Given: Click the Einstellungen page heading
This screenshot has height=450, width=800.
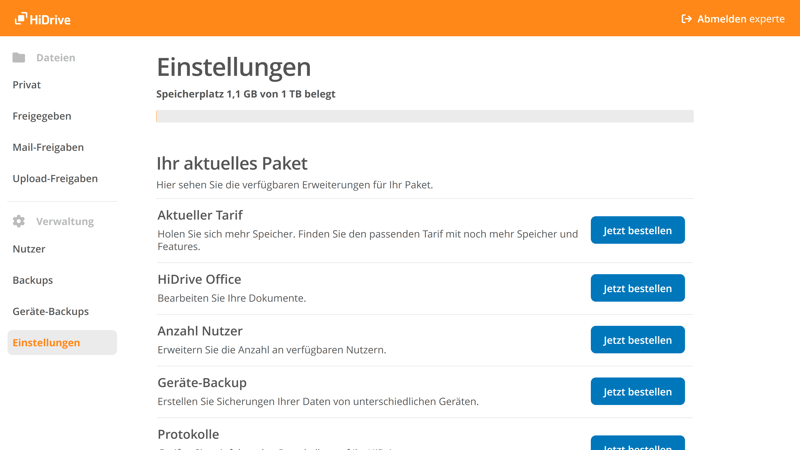Looking at the screenshot, I should click(234, 67).
